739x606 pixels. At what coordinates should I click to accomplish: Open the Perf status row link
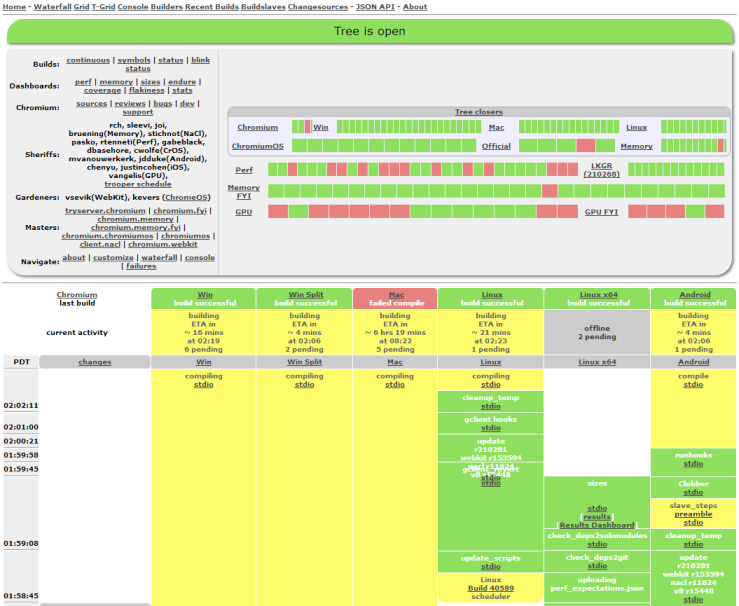244,170
